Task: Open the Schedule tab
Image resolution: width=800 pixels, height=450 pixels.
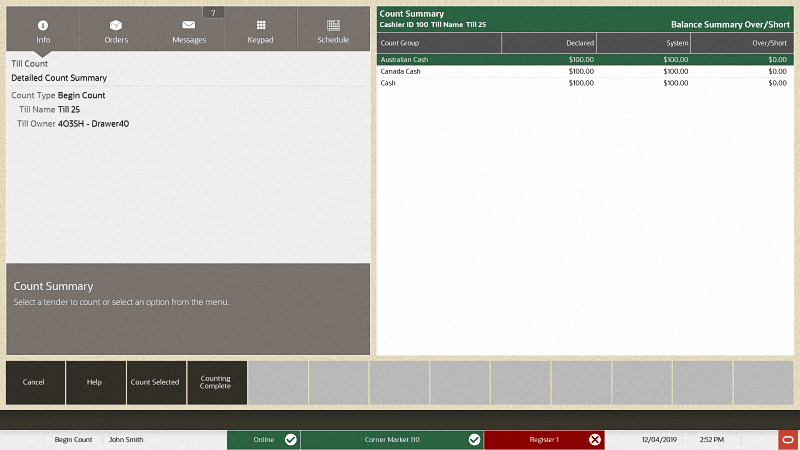Action: click(x=333, y=29)
